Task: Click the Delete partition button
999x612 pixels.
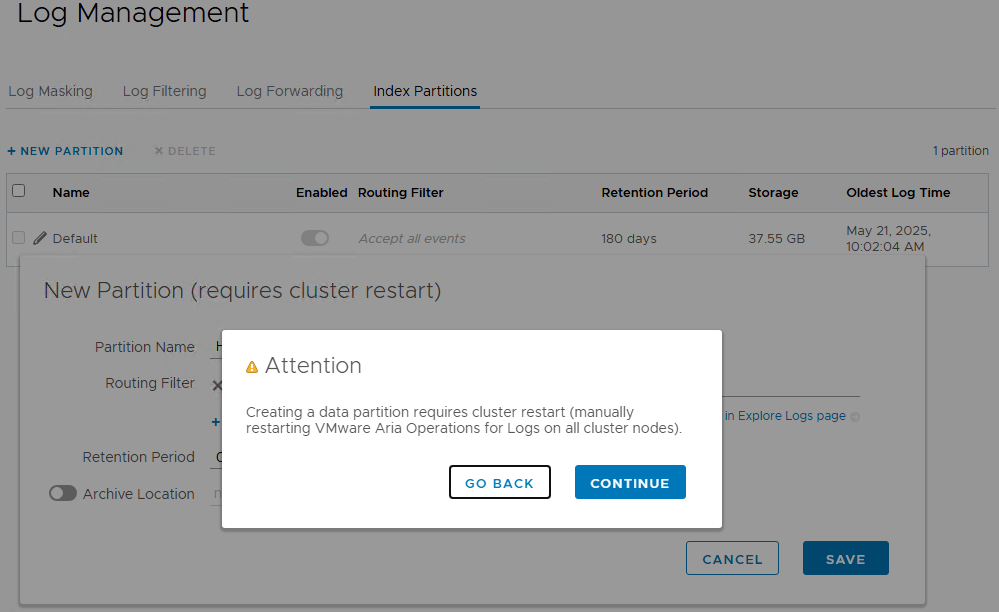Action: tap(185, 151)
